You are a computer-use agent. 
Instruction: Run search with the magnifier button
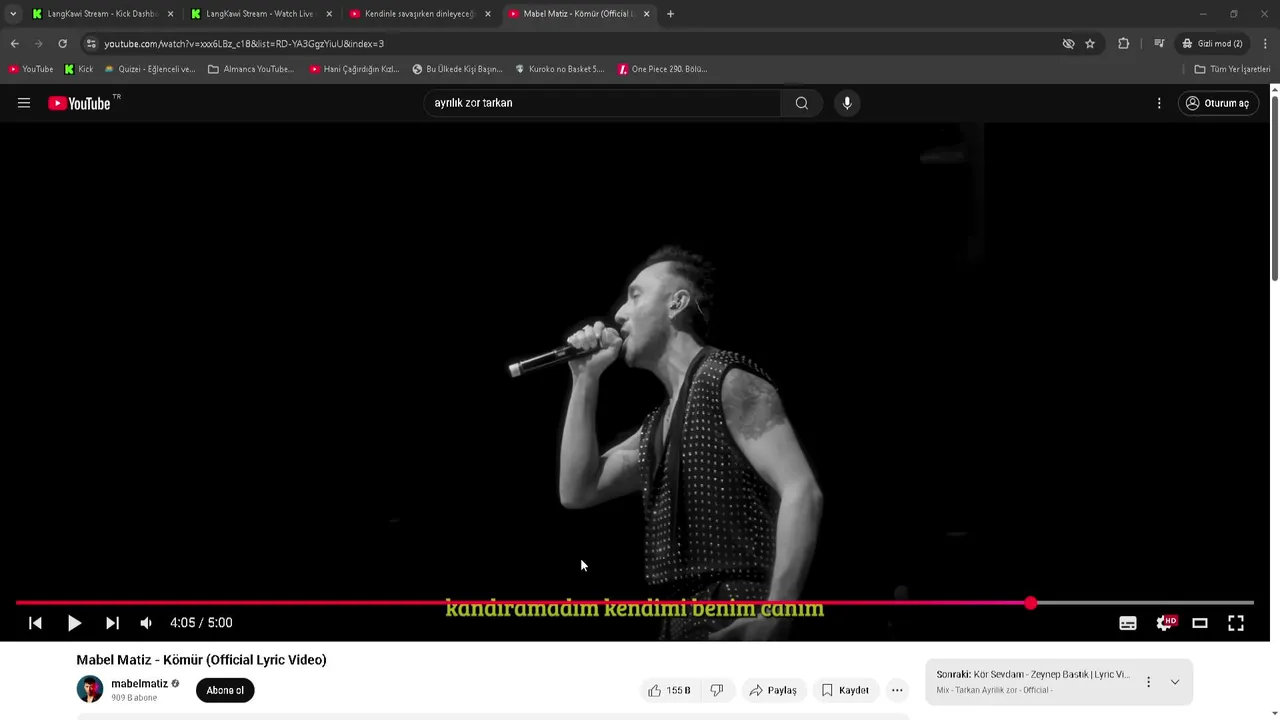tap(801, 103)
